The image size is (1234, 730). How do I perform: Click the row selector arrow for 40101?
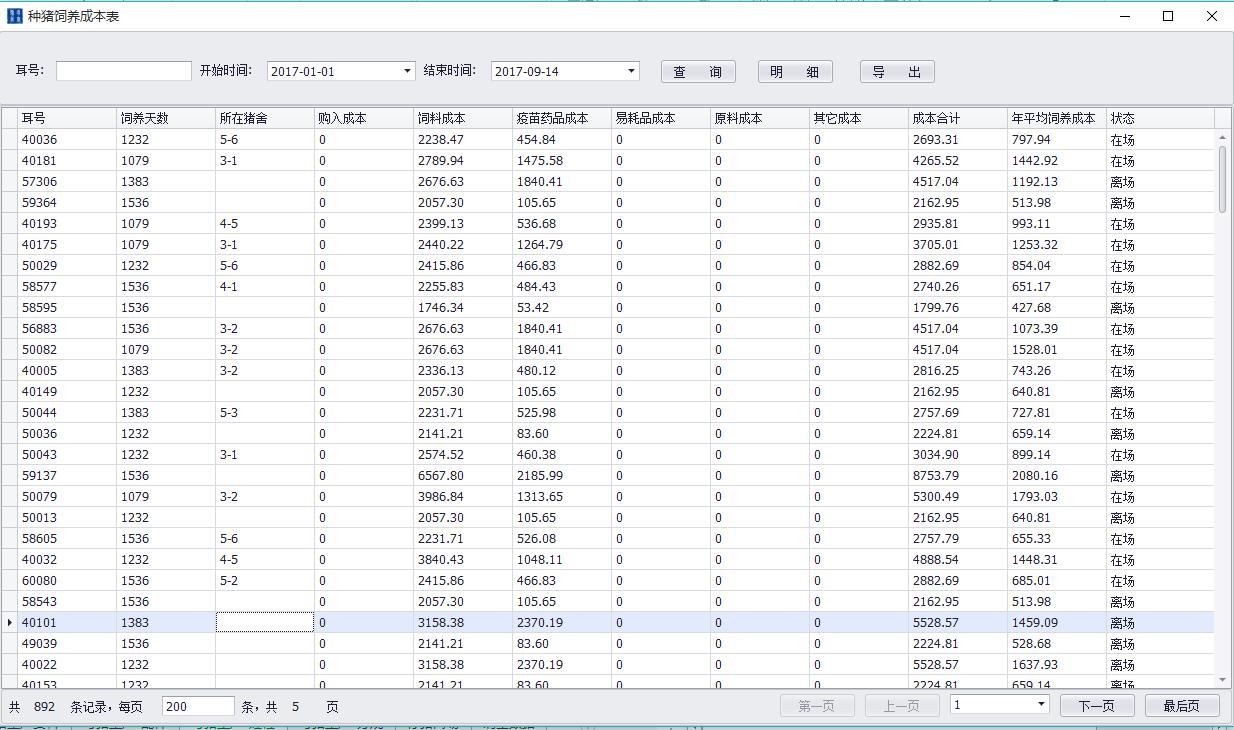coord(10,623)
